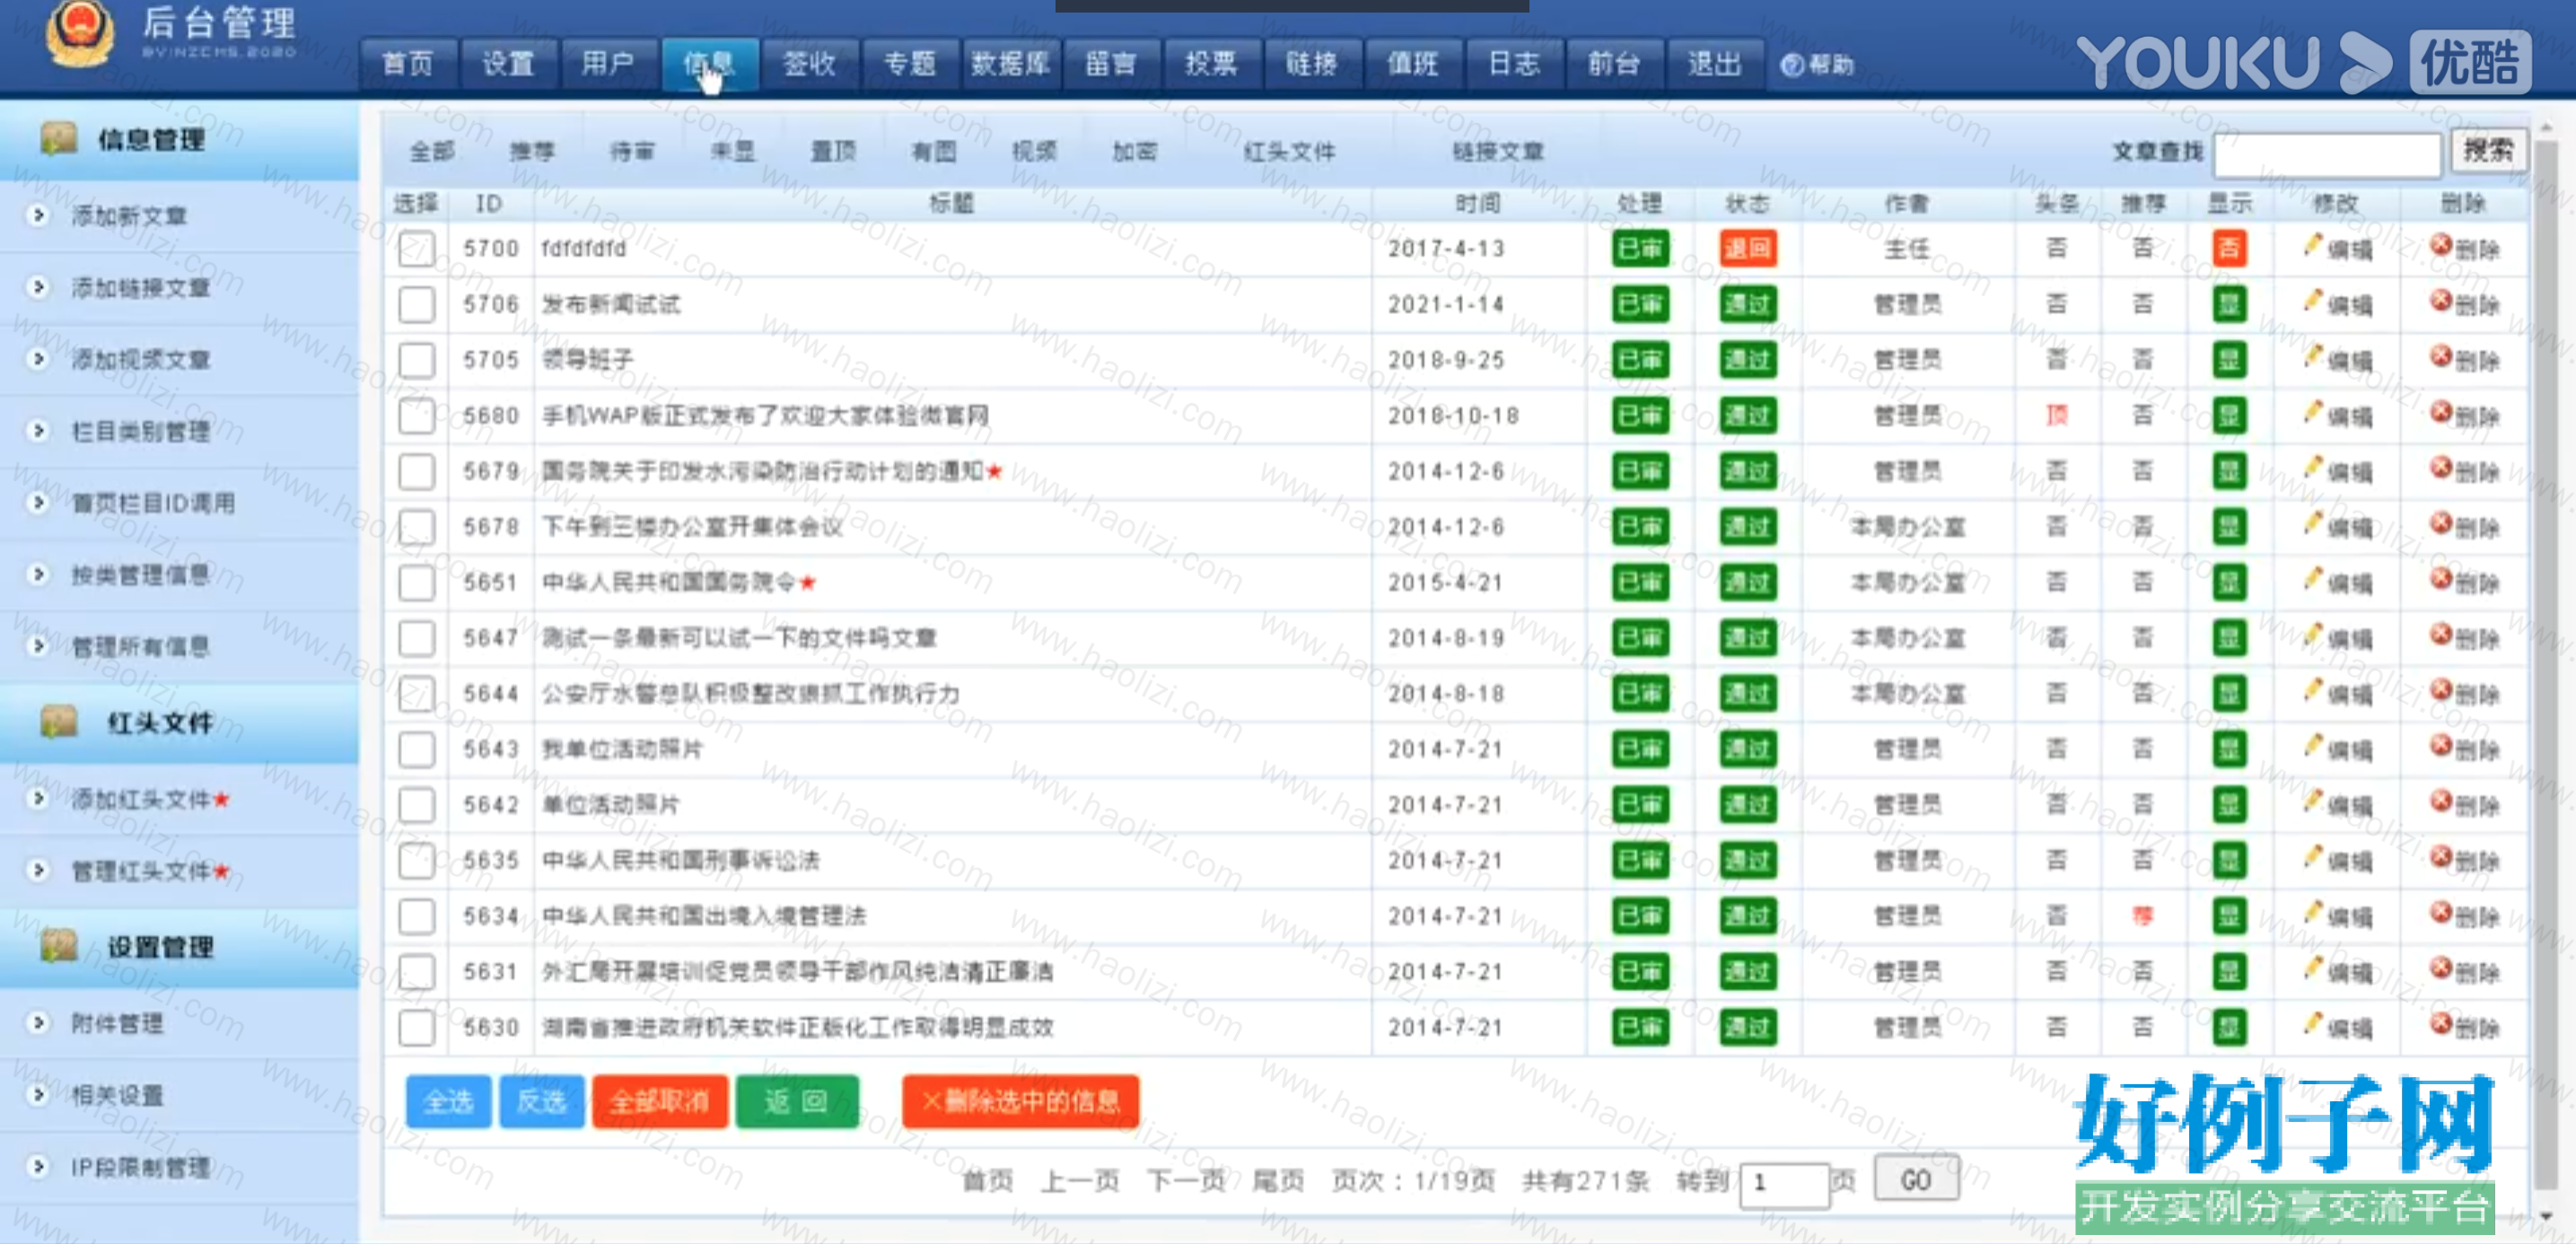Click the national emblem logo icon
Viewport: 2576px width, 1244px height.
point(79,32)
